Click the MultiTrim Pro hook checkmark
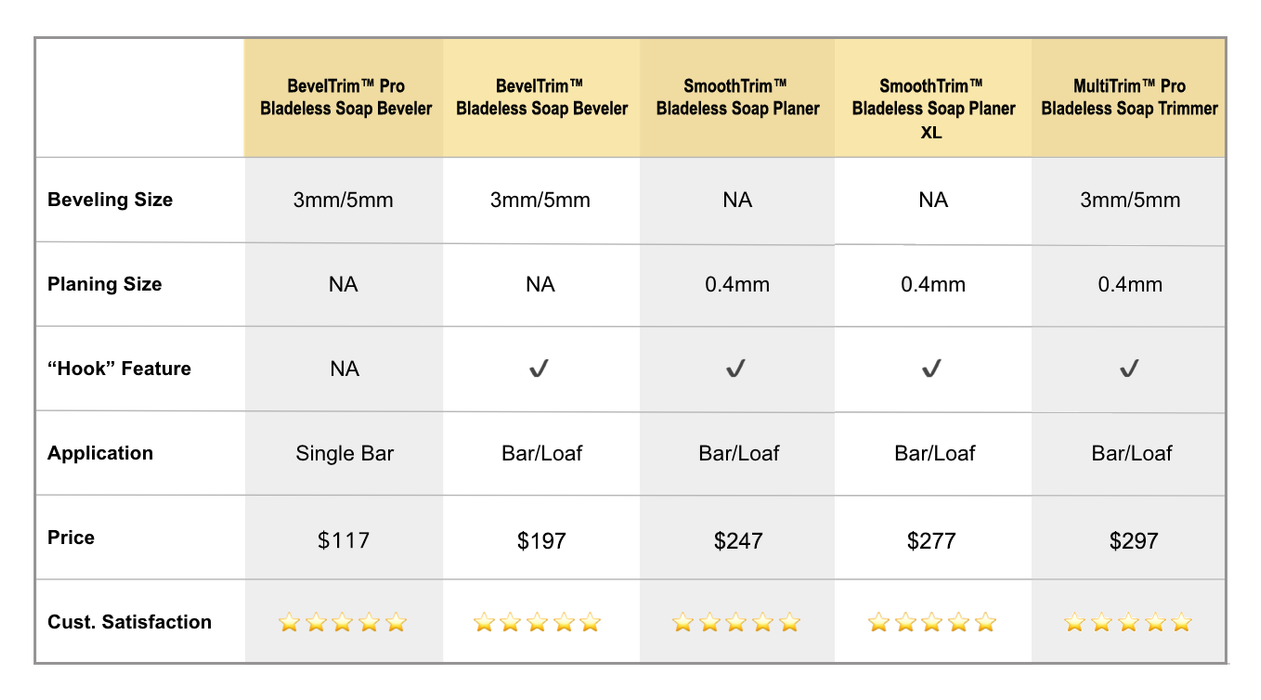 (1129, 369)
